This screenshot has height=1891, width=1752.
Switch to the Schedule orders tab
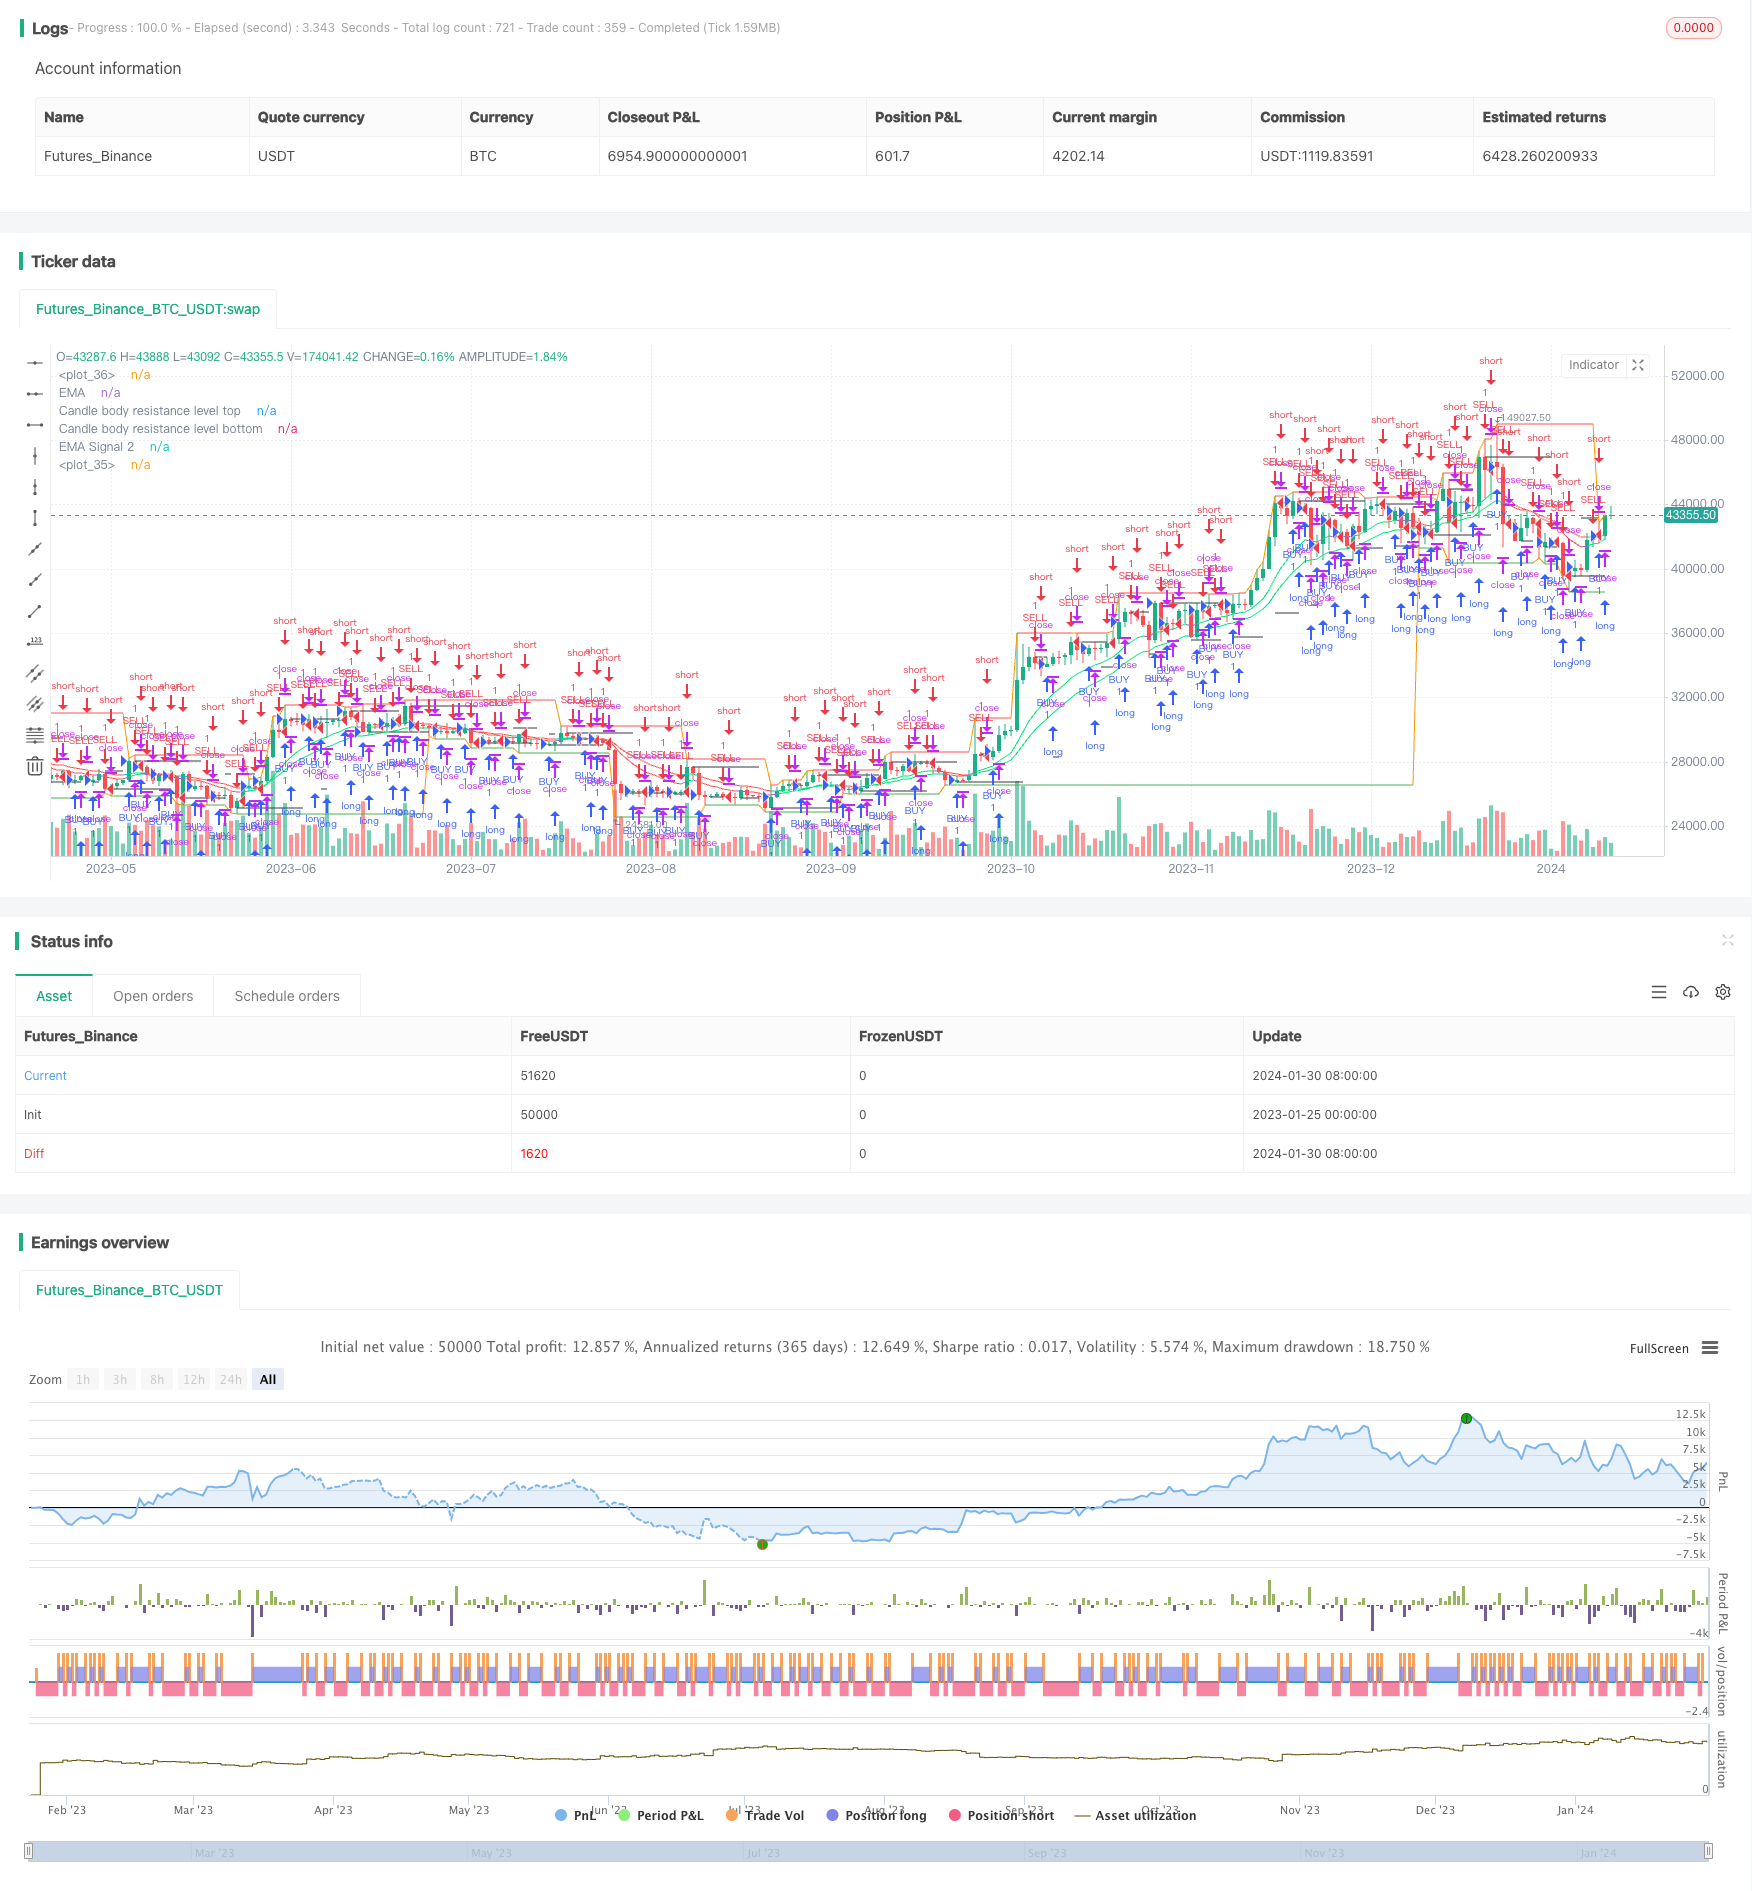pos(287,996)
